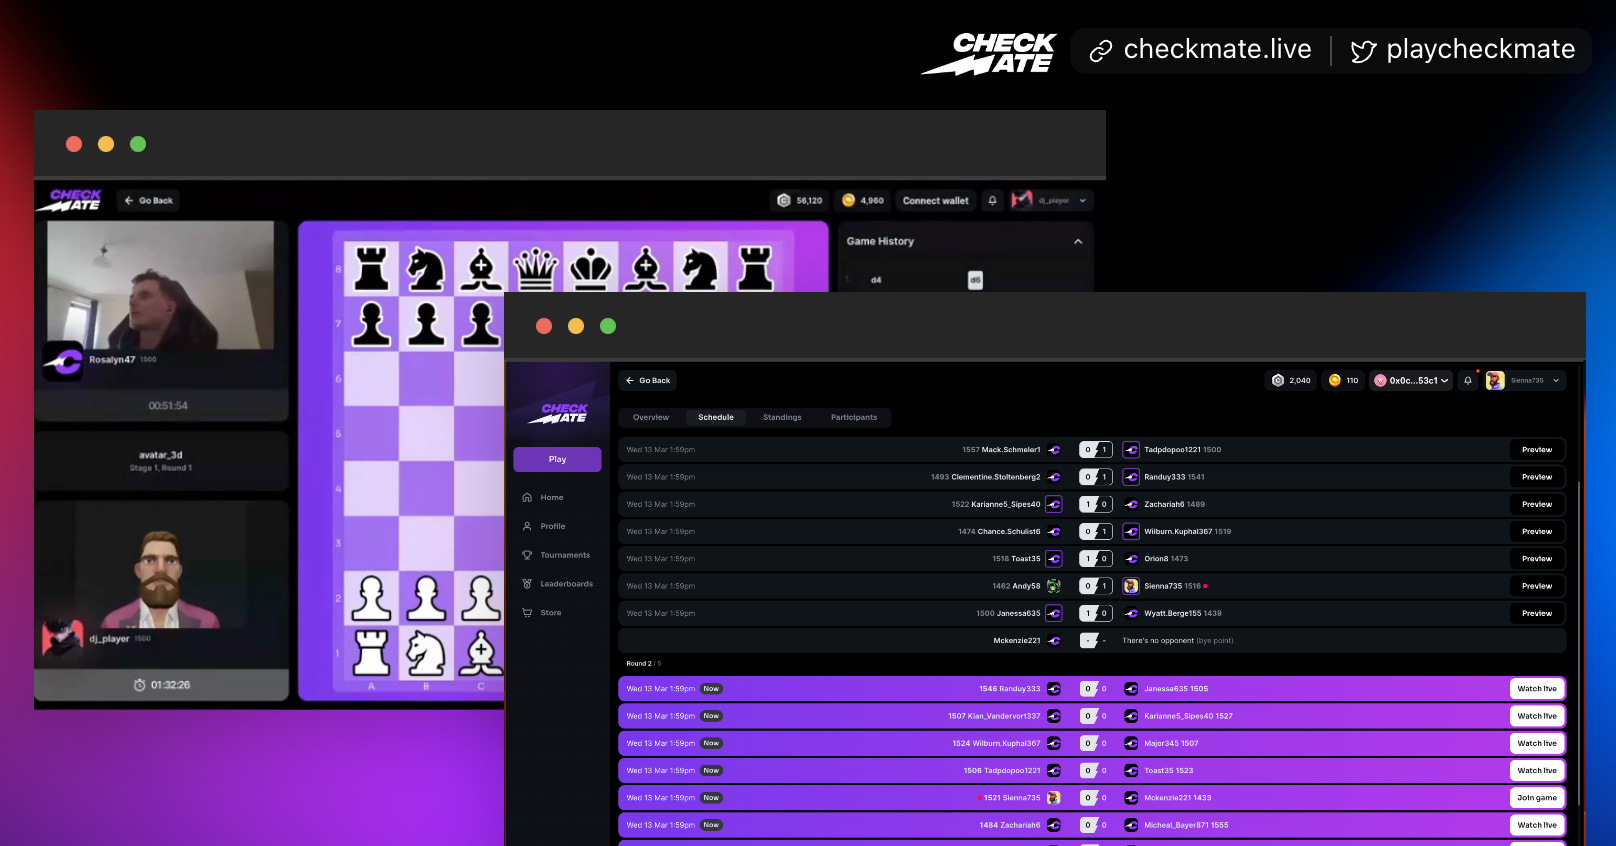Click the checkmate.live link in the header

1200,50
